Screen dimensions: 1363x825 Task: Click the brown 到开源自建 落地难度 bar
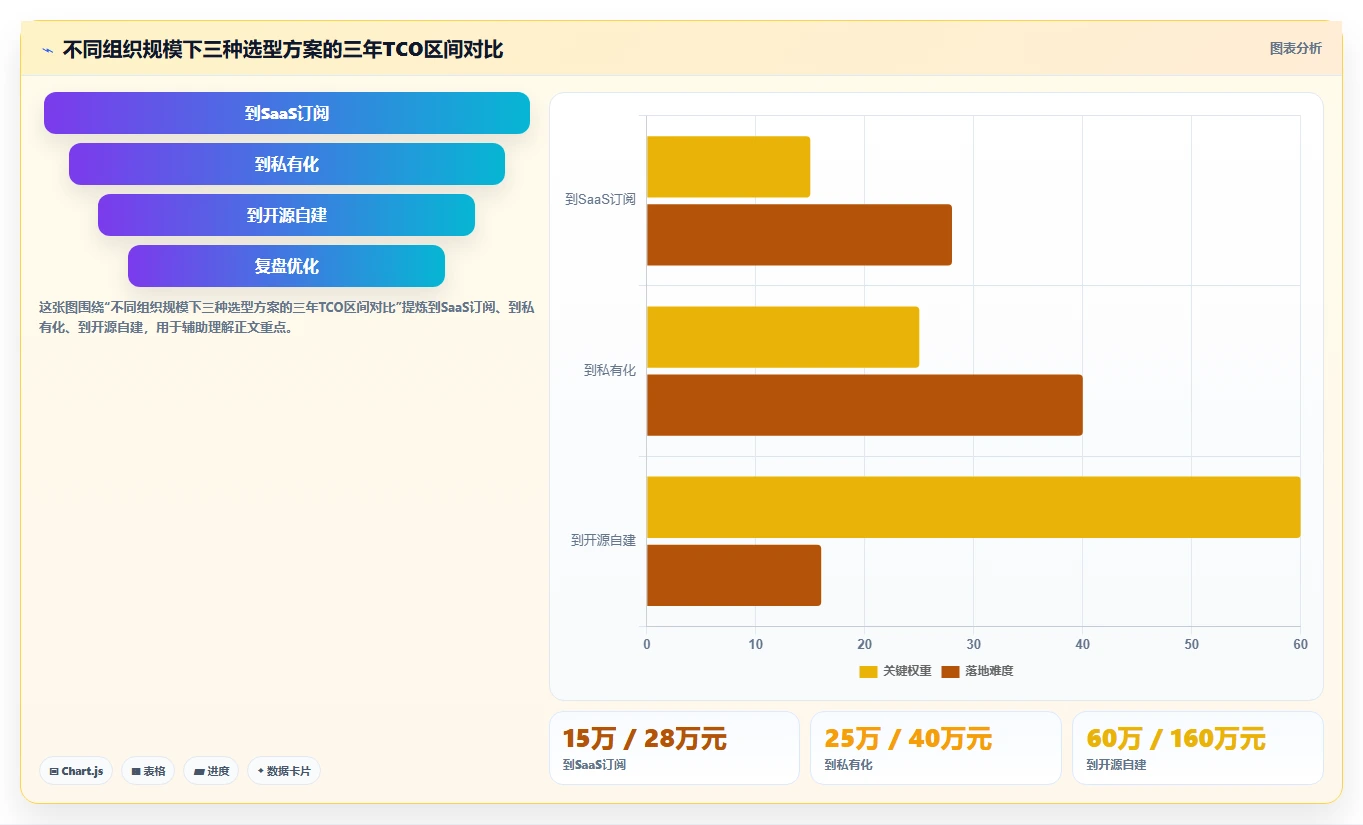point(734,575)
